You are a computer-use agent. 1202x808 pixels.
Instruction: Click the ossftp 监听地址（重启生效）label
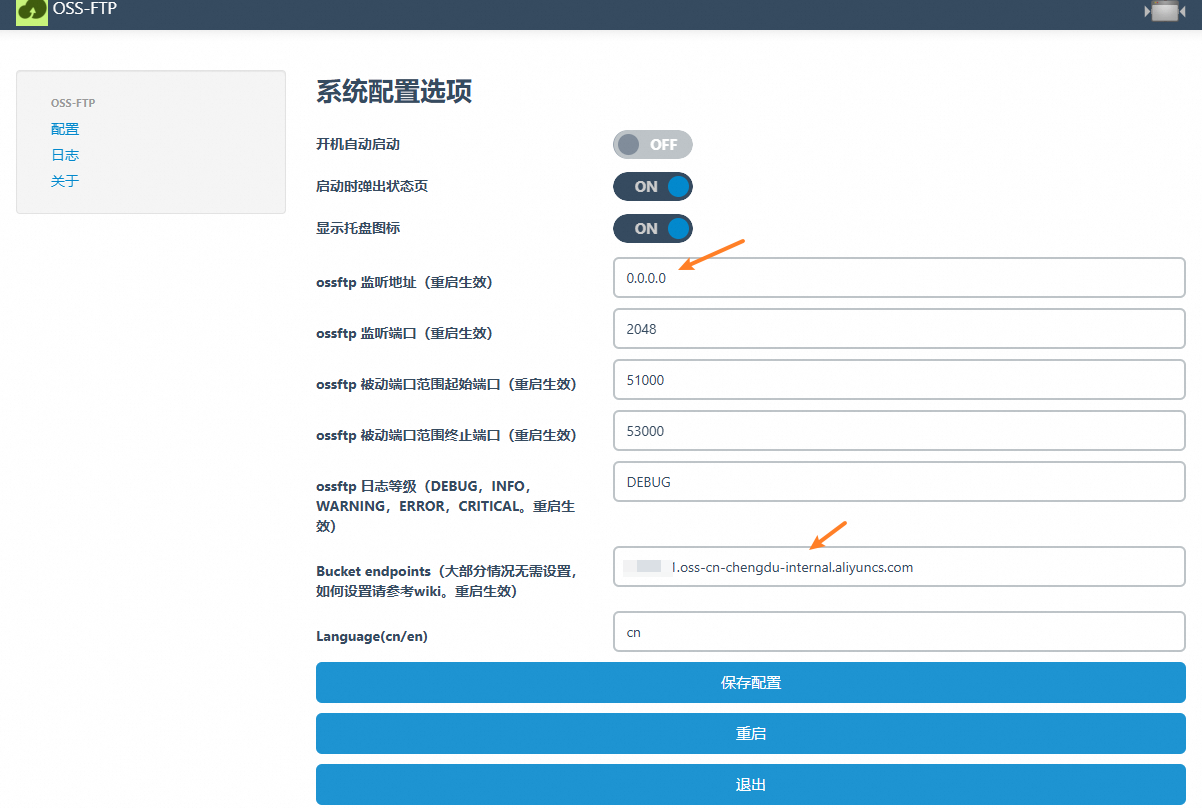(404, 282)
